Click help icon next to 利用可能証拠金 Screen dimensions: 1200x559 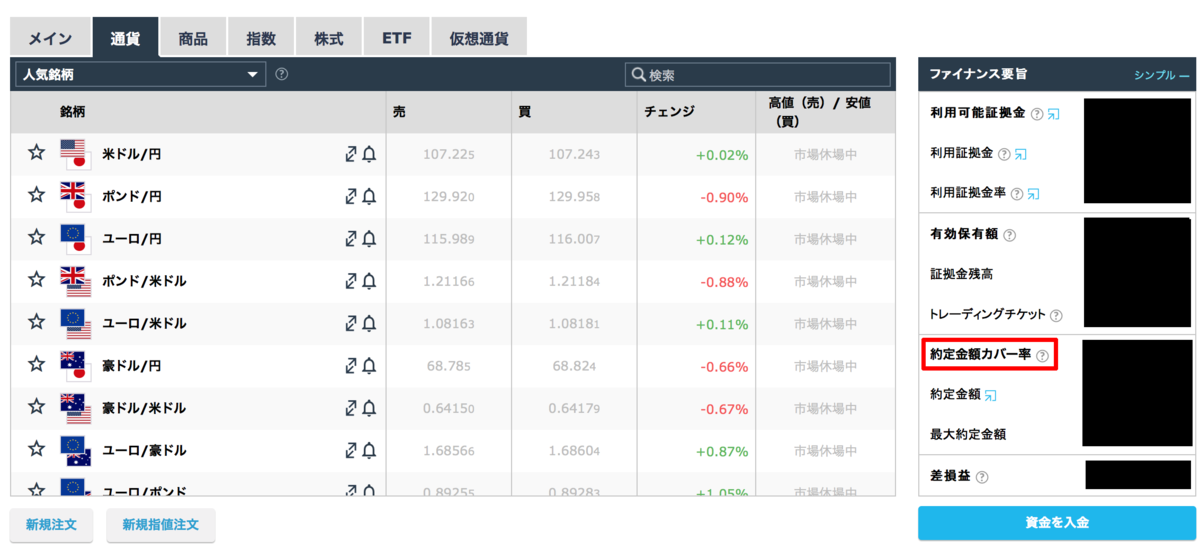[1037, 114]
